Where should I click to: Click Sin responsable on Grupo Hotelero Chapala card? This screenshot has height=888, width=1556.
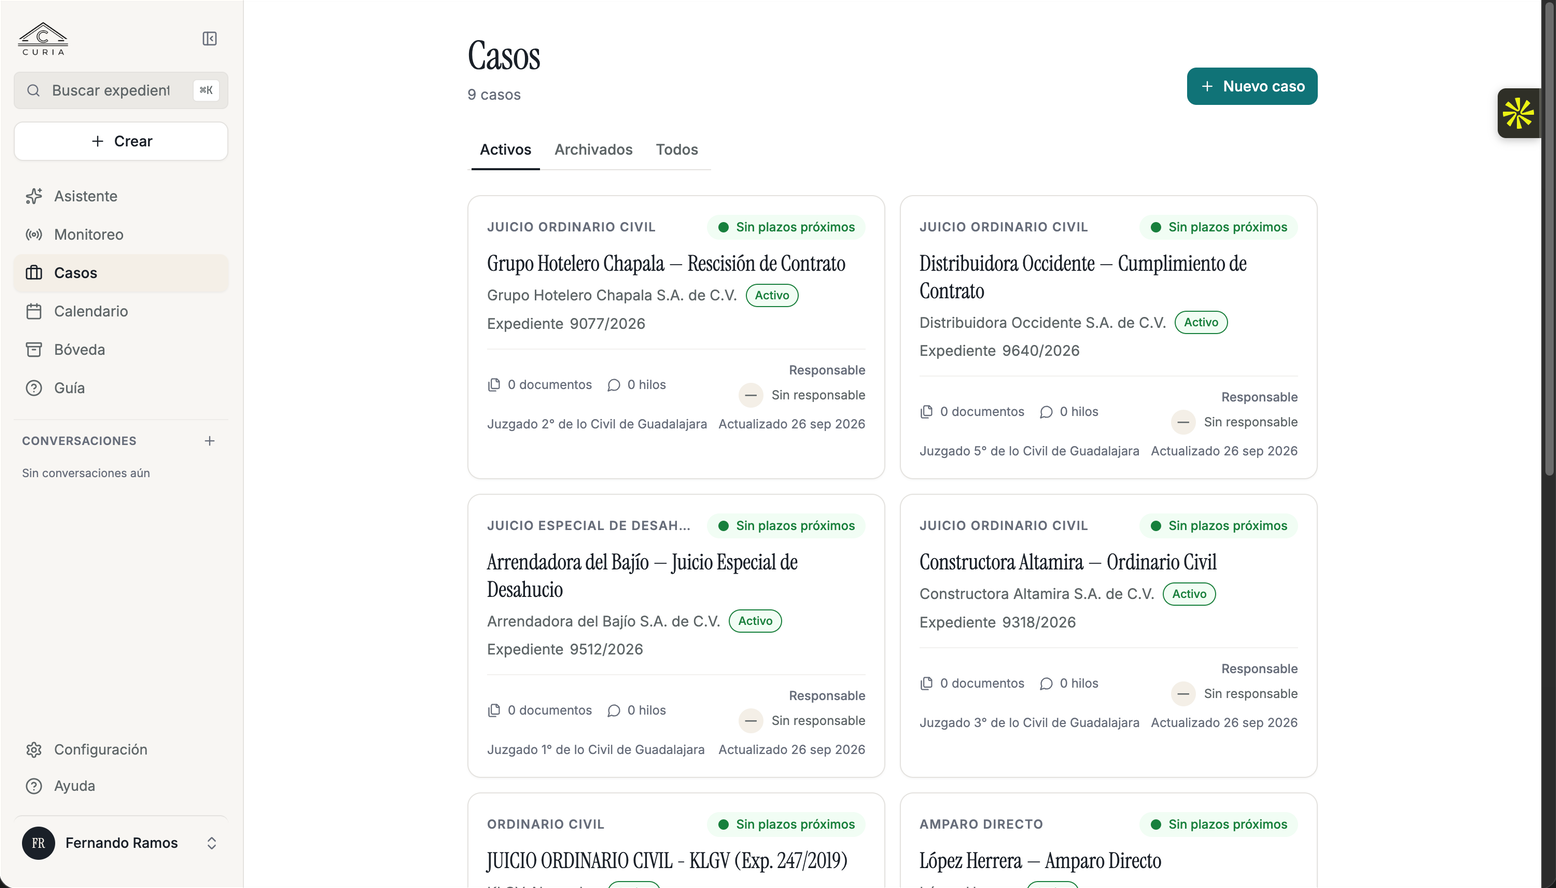coord(818,395)
